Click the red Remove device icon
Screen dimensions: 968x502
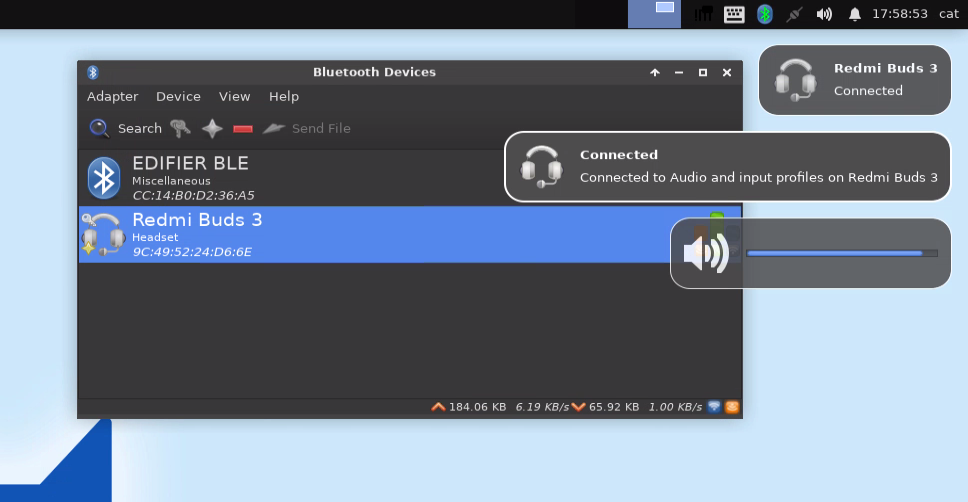coord(243,128)
